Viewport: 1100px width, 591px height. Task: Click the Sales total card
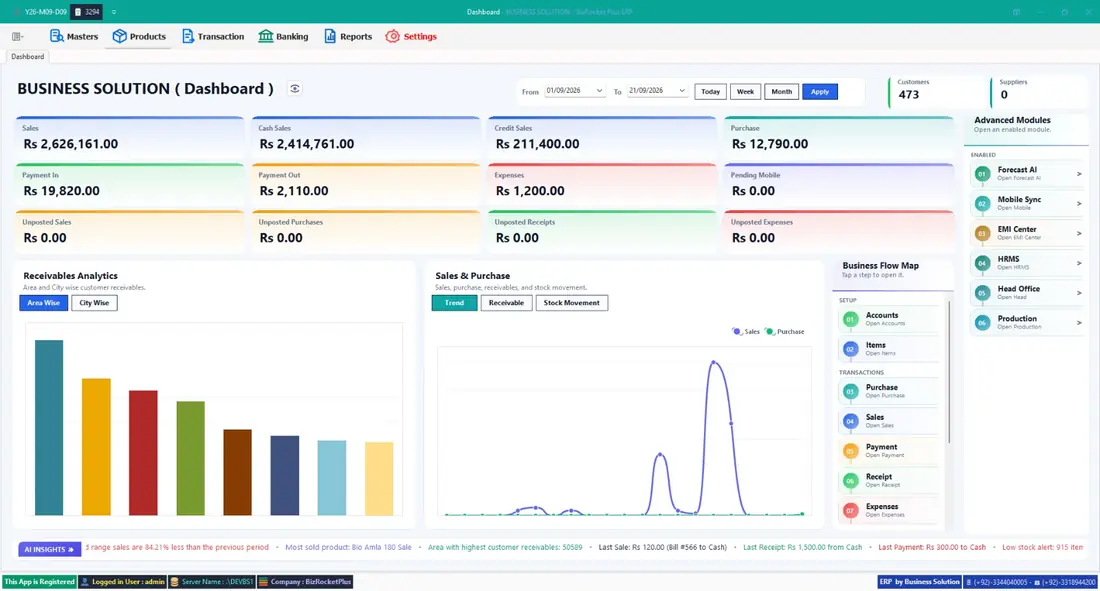pos(130,138)
